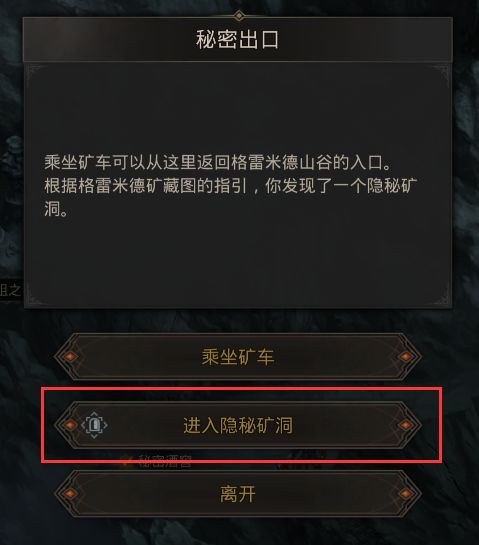Click right orange diamond on 离开 button
Image resolution: width=479 pixels, height=545 pixels.
(x=405, y=494)
